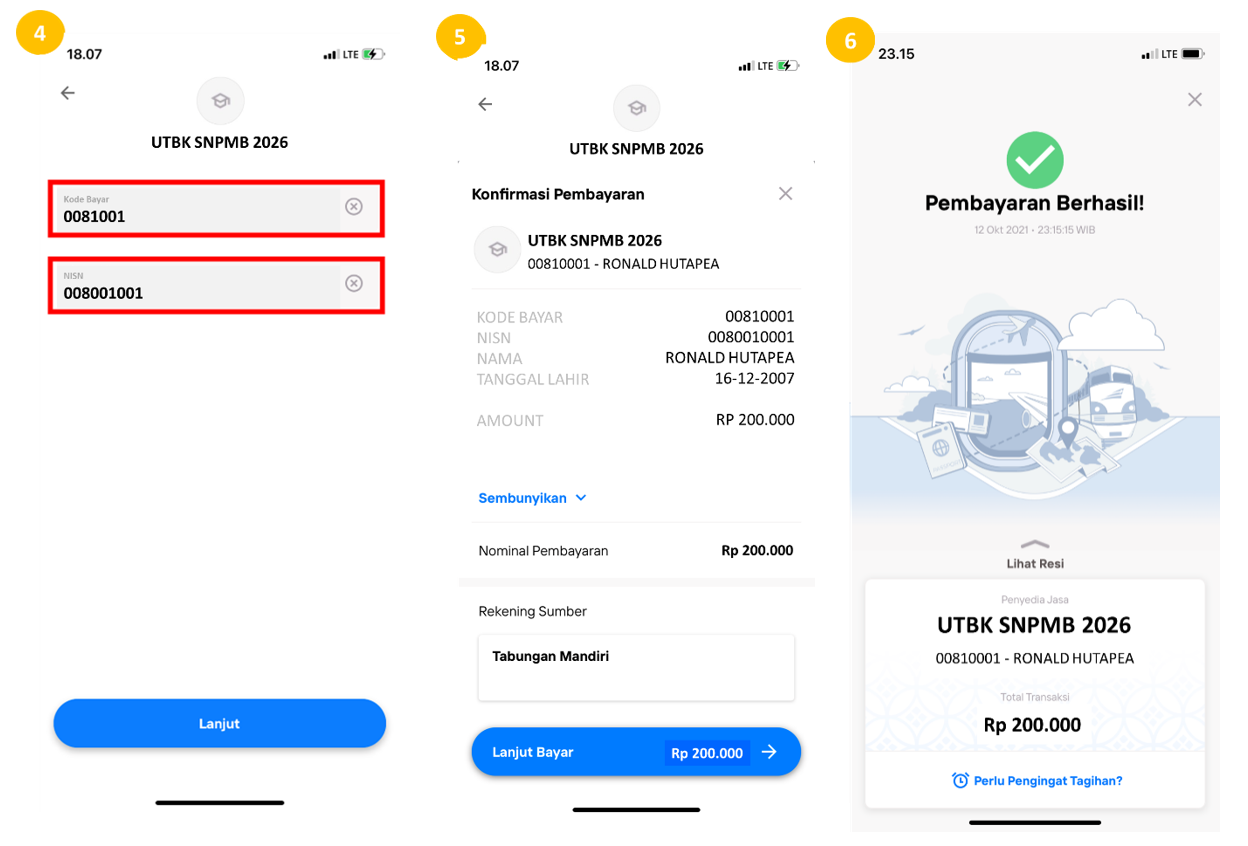The width and height of the screenshot is (1248, 846).
Task: Close the Pembayaran Berhasil screen
Action: (1194, 99)
